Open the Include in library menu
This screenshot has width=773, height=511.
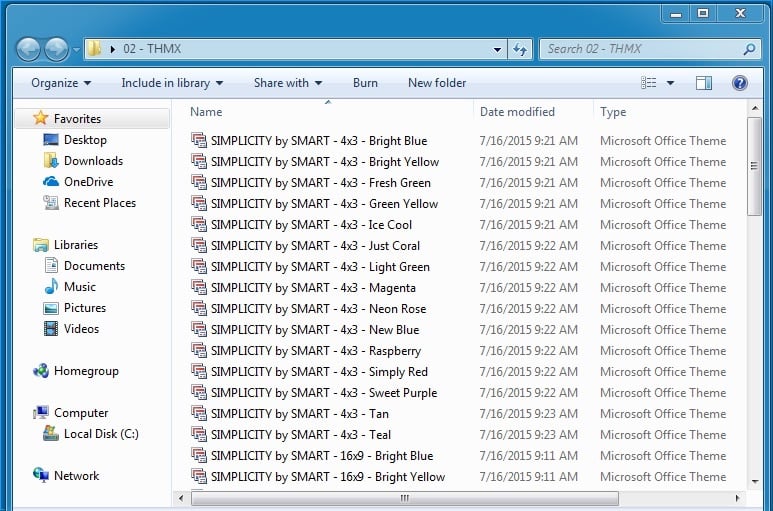(x=172, y=83)
